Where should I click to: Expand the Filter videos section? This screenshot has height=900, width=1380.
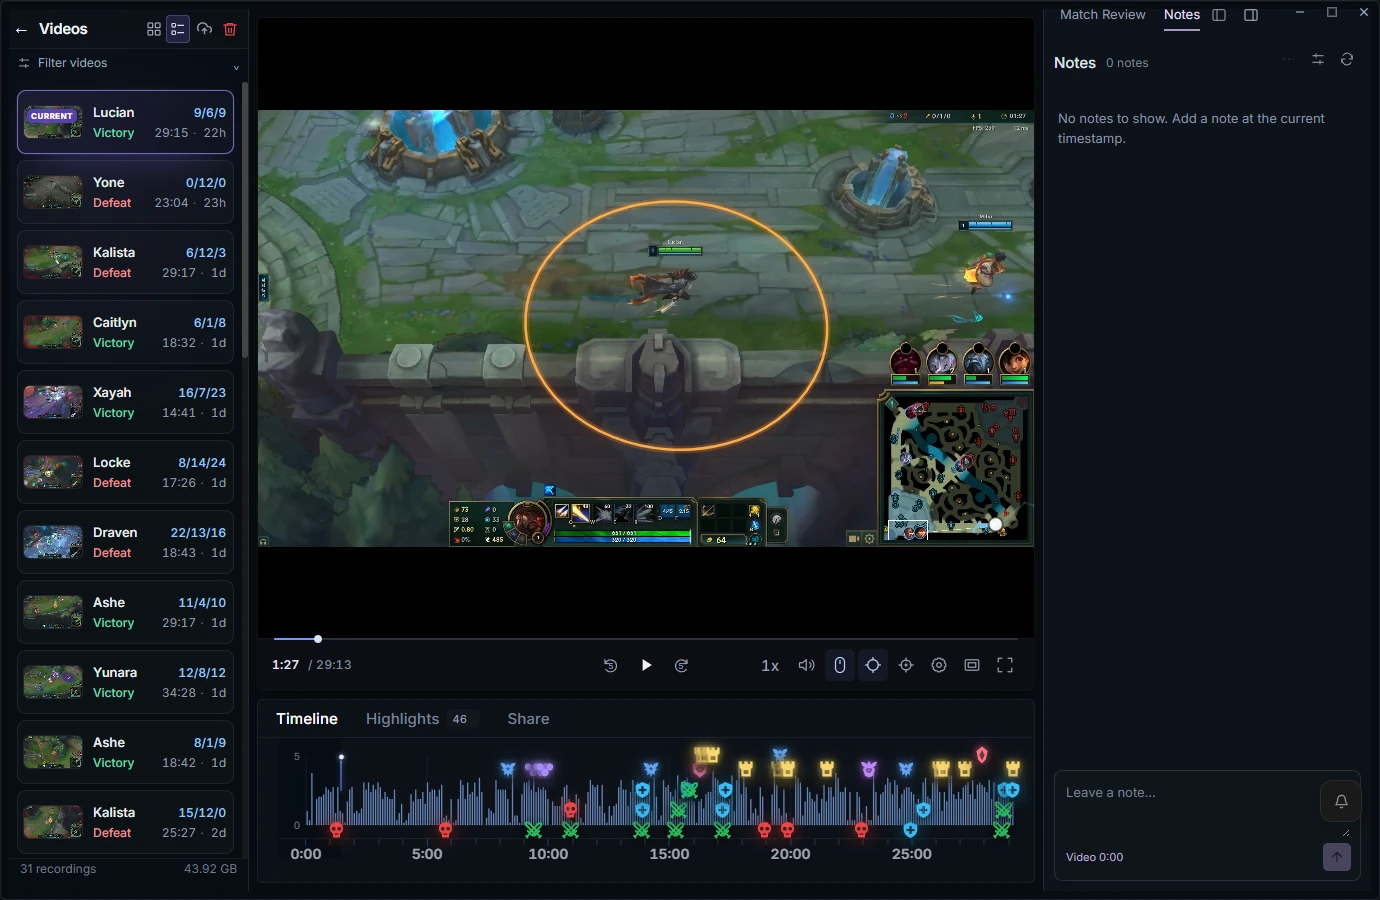click(x=129, y=63)
